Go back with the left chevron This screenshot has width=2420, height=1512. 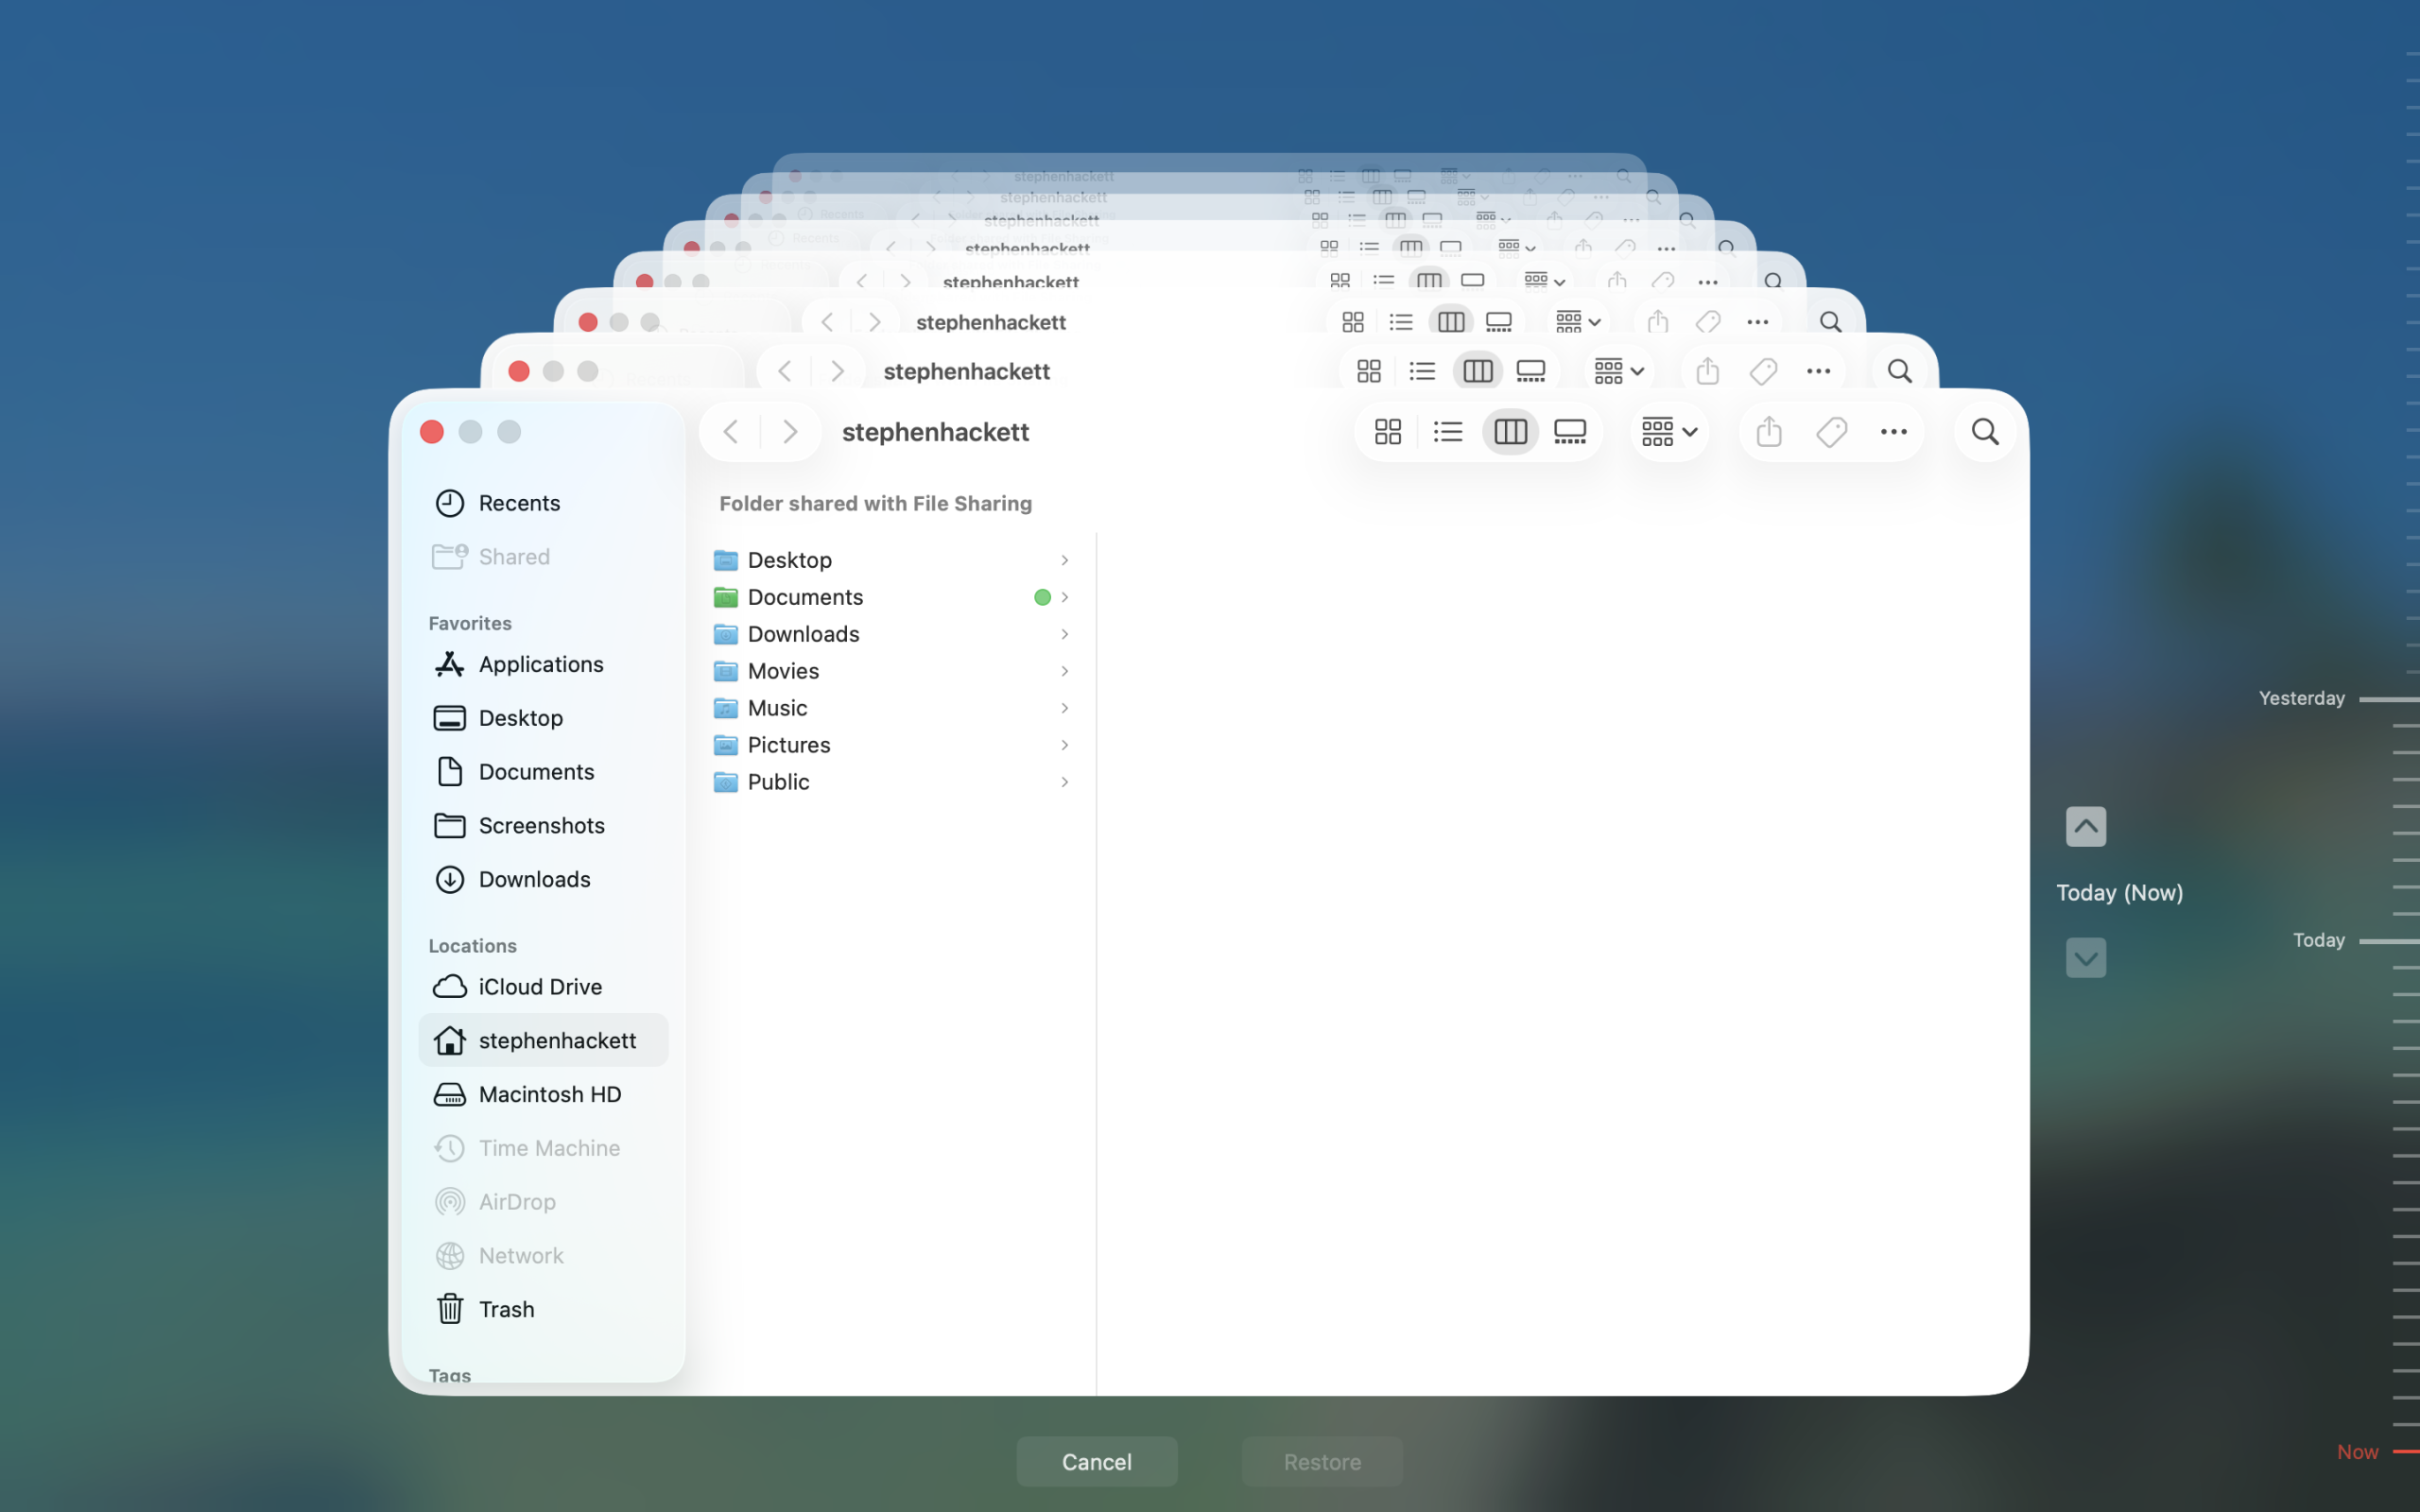[x=731, y=432]
